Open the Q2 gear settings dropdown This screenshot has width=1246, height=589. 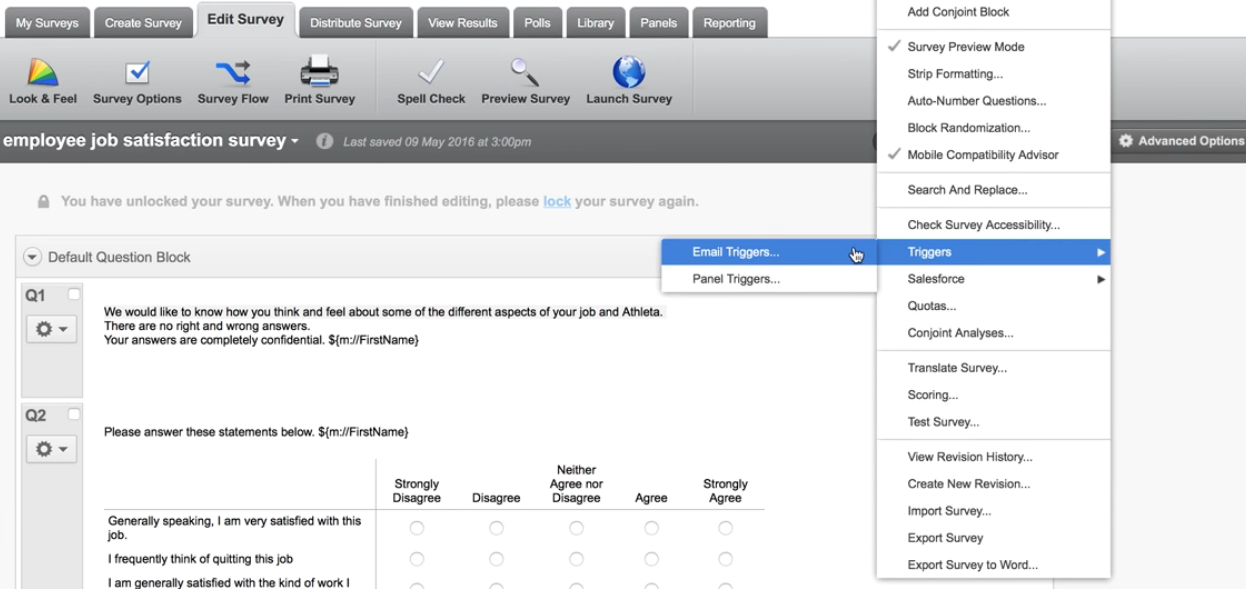(x=49, y=449)
